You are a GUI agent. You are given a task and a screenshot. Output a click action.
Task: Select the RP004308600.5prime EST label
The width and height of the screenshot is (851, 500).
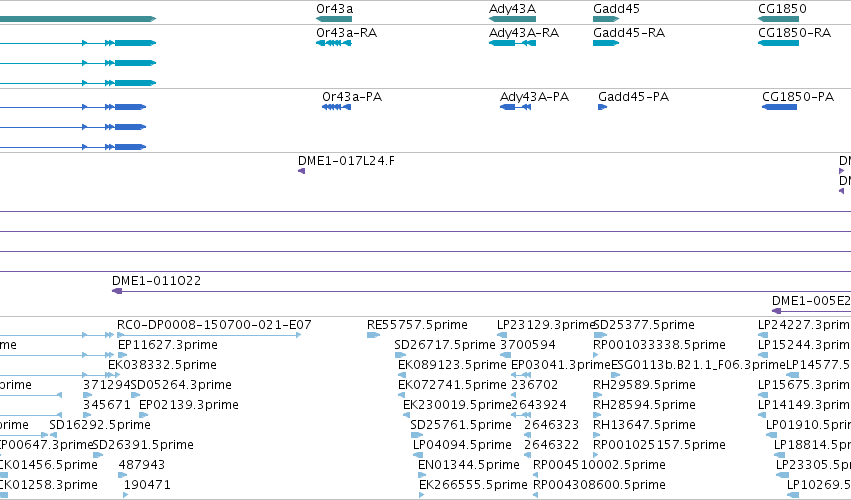click(x=599, y=485)
